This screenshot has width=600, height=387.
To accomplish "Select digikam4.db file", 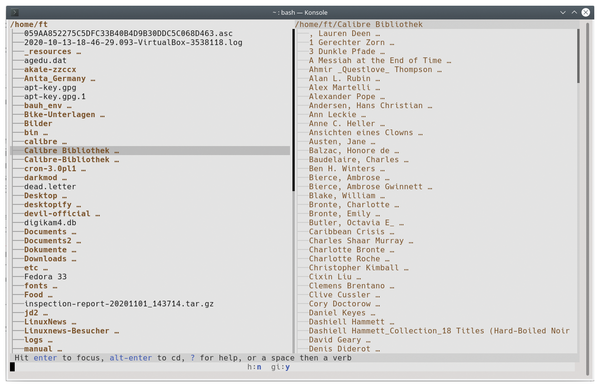I will pyautogui.click(x=50, y=223).
